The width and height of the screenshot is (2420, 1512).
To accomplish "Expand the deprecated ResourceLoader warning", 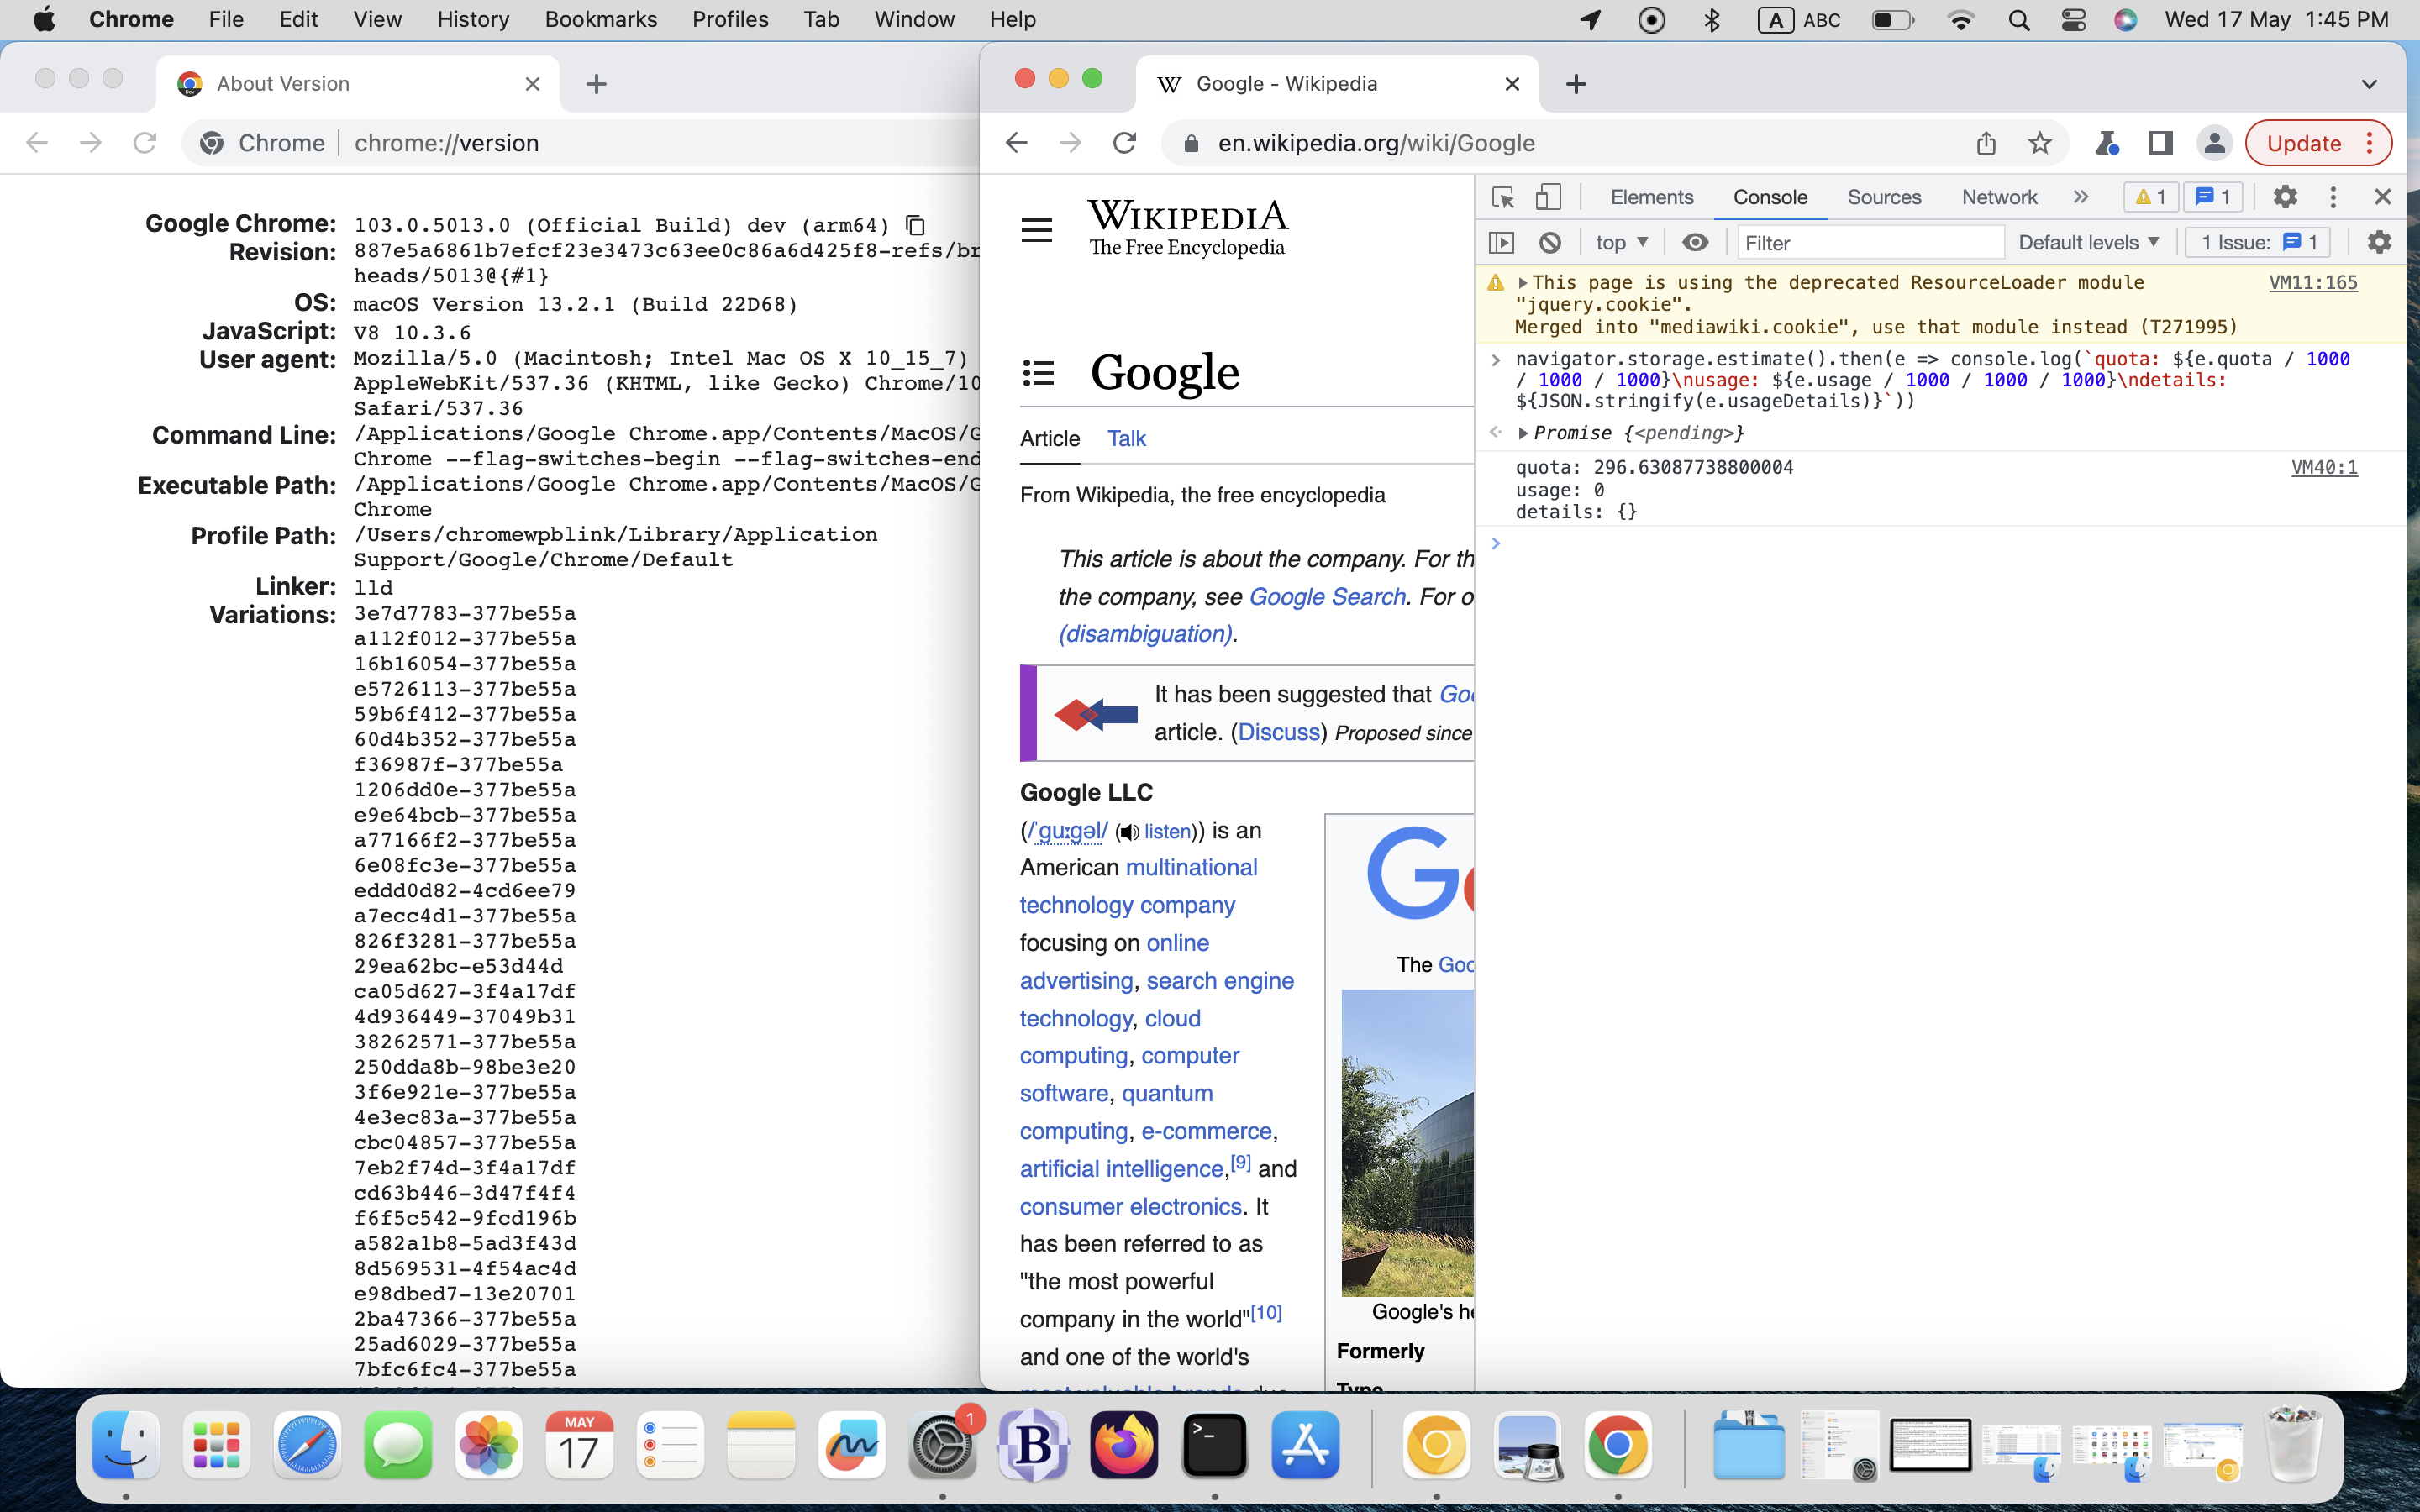I will (x=1523, y=283).
